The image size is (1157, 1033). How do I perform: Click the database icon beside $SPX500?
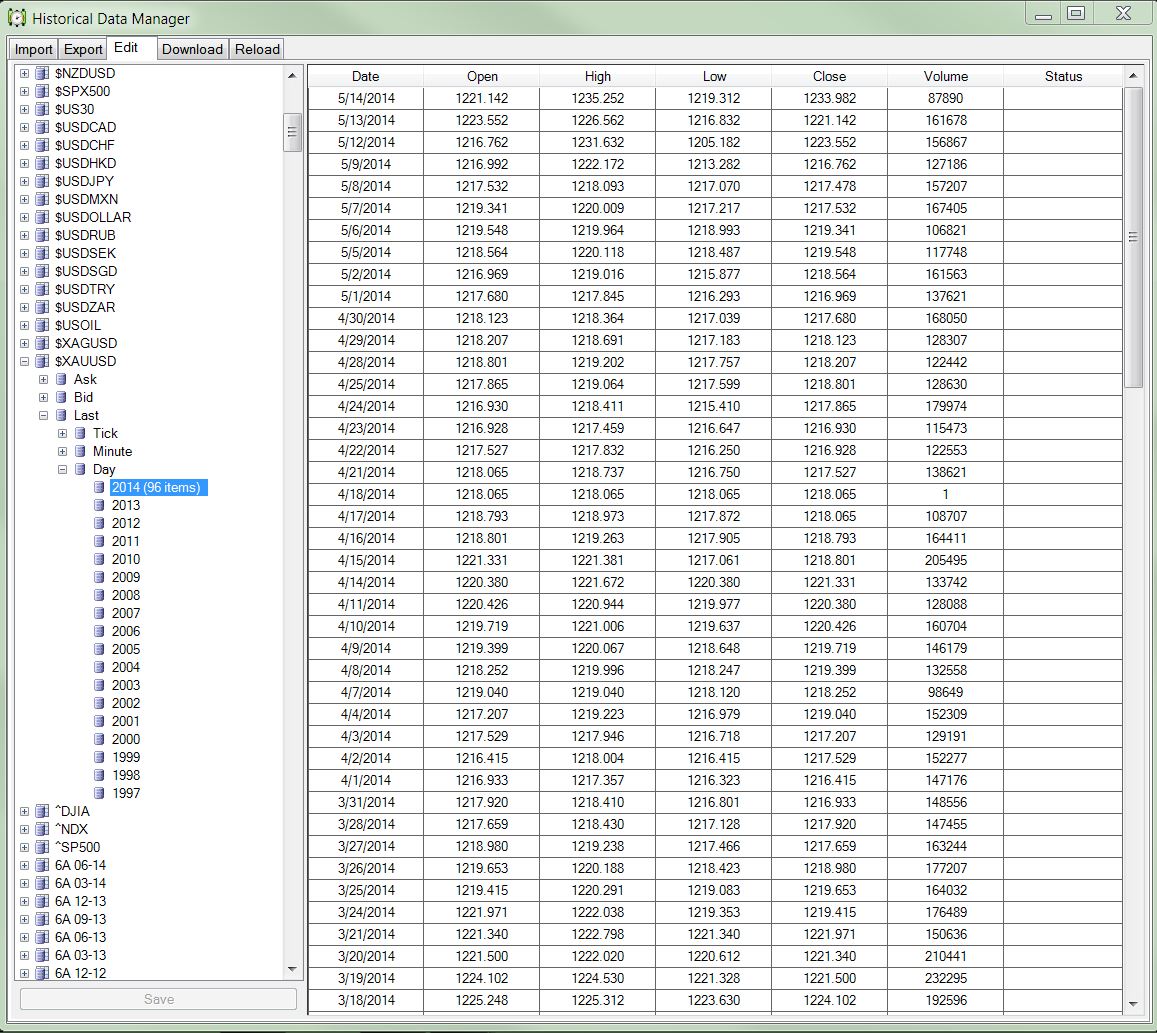(43, 91)
